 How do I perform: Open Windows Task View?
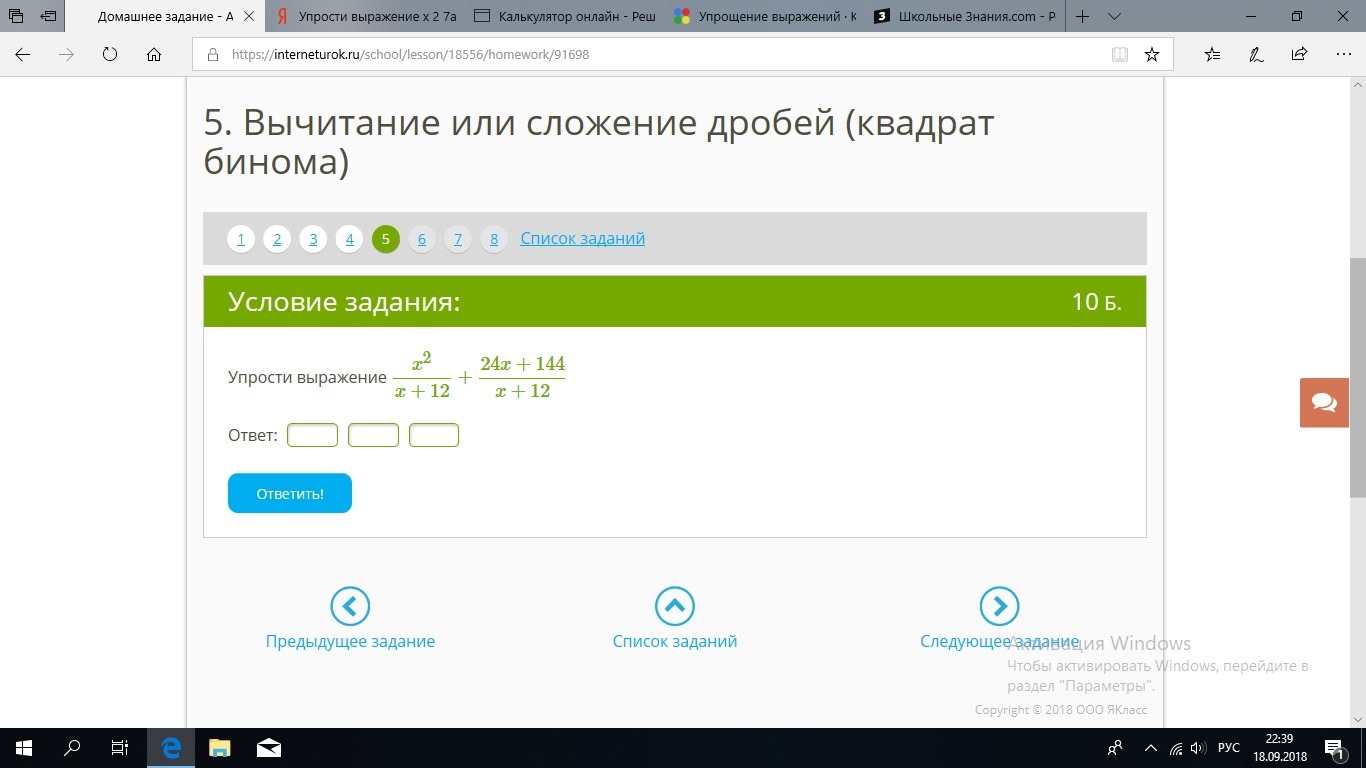(x=119, y=748)
